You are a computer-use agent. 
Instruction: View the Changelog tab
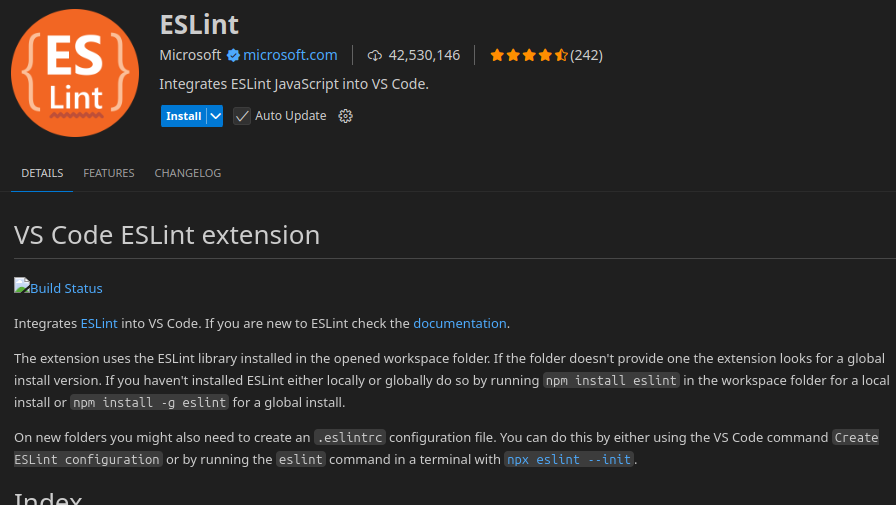click(188, 173)
